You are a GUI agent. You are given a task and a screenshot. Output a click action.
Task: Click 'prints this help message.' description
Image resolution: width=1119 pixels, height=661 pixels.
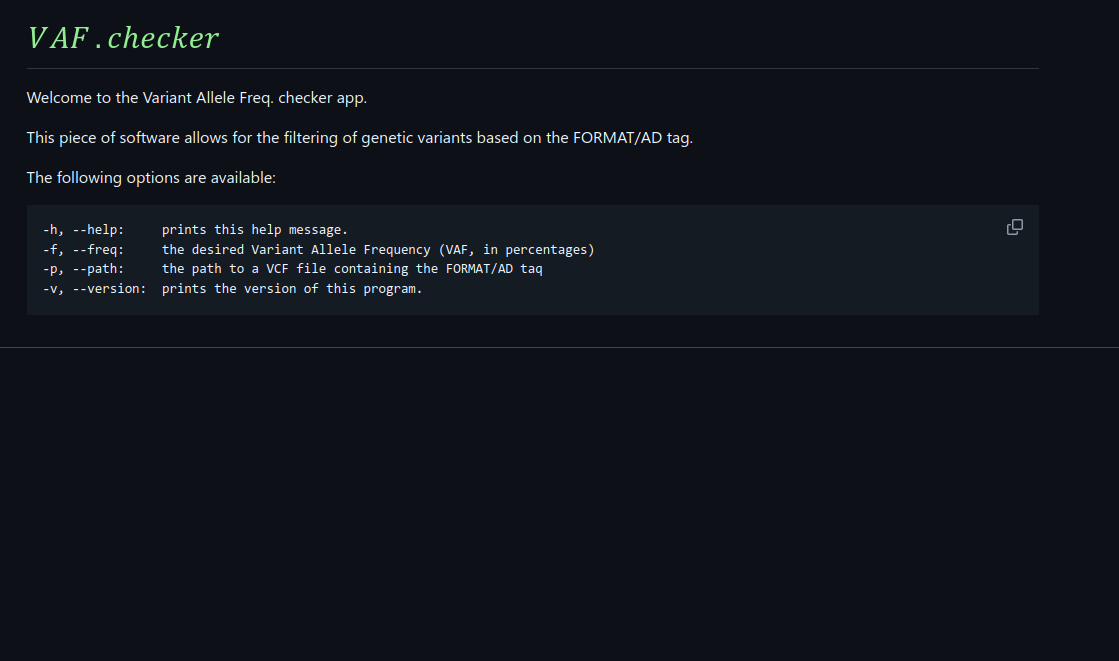[255, 230]
